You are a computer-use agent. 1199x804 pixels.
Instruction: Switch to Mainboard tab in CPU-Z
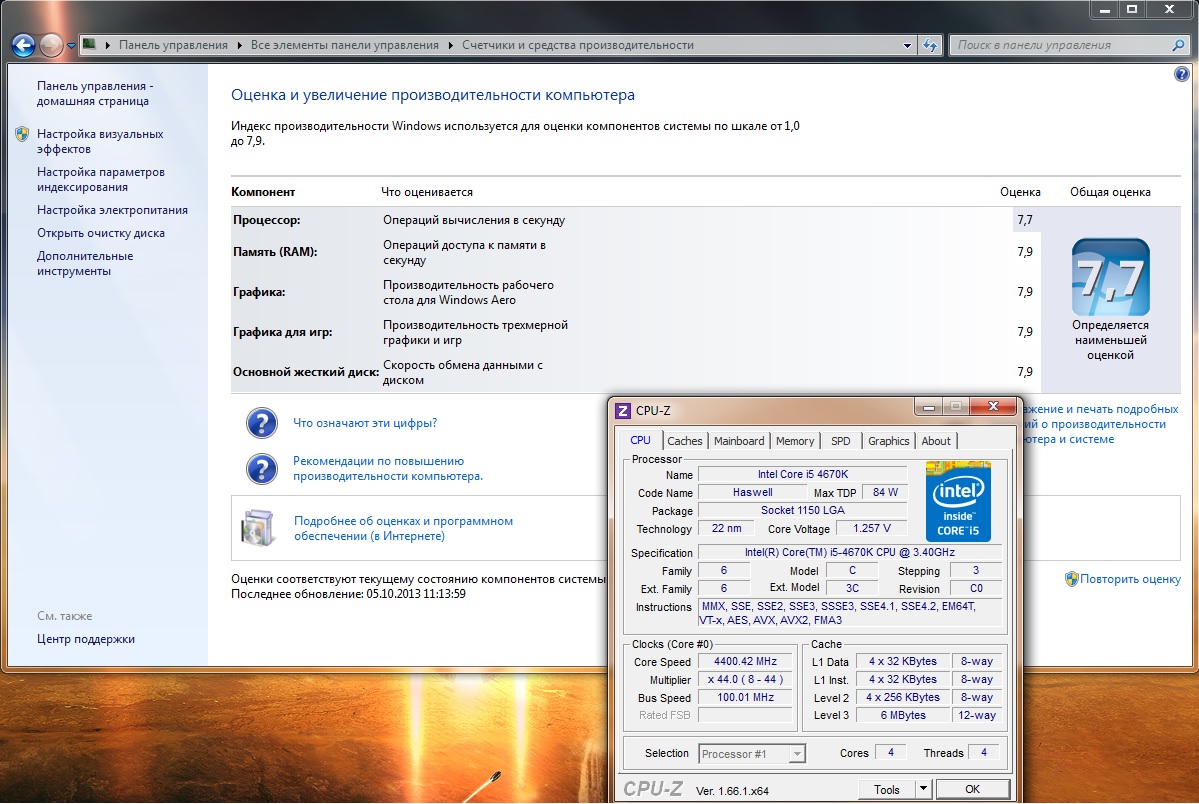[739, 441]
